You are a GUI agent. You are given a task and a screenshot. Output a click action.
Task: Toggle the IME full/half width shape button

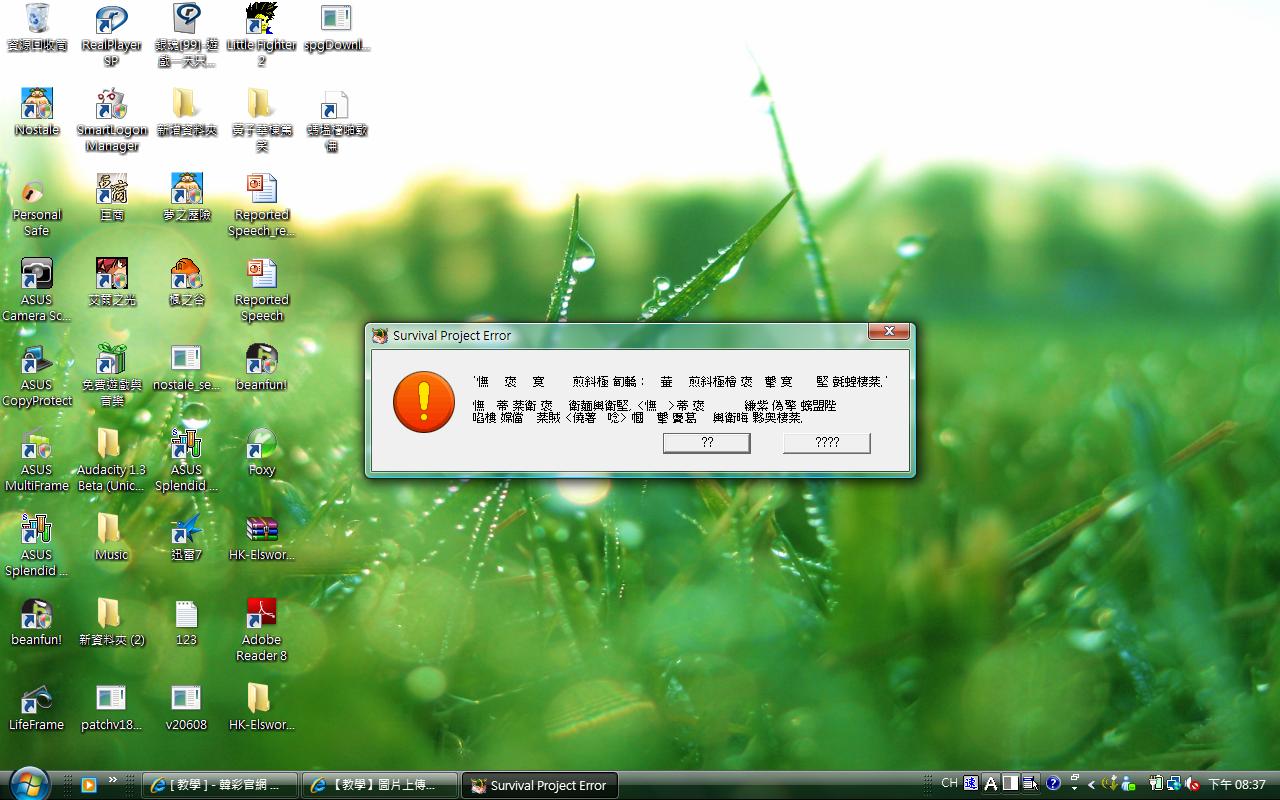coord(1011,784)
